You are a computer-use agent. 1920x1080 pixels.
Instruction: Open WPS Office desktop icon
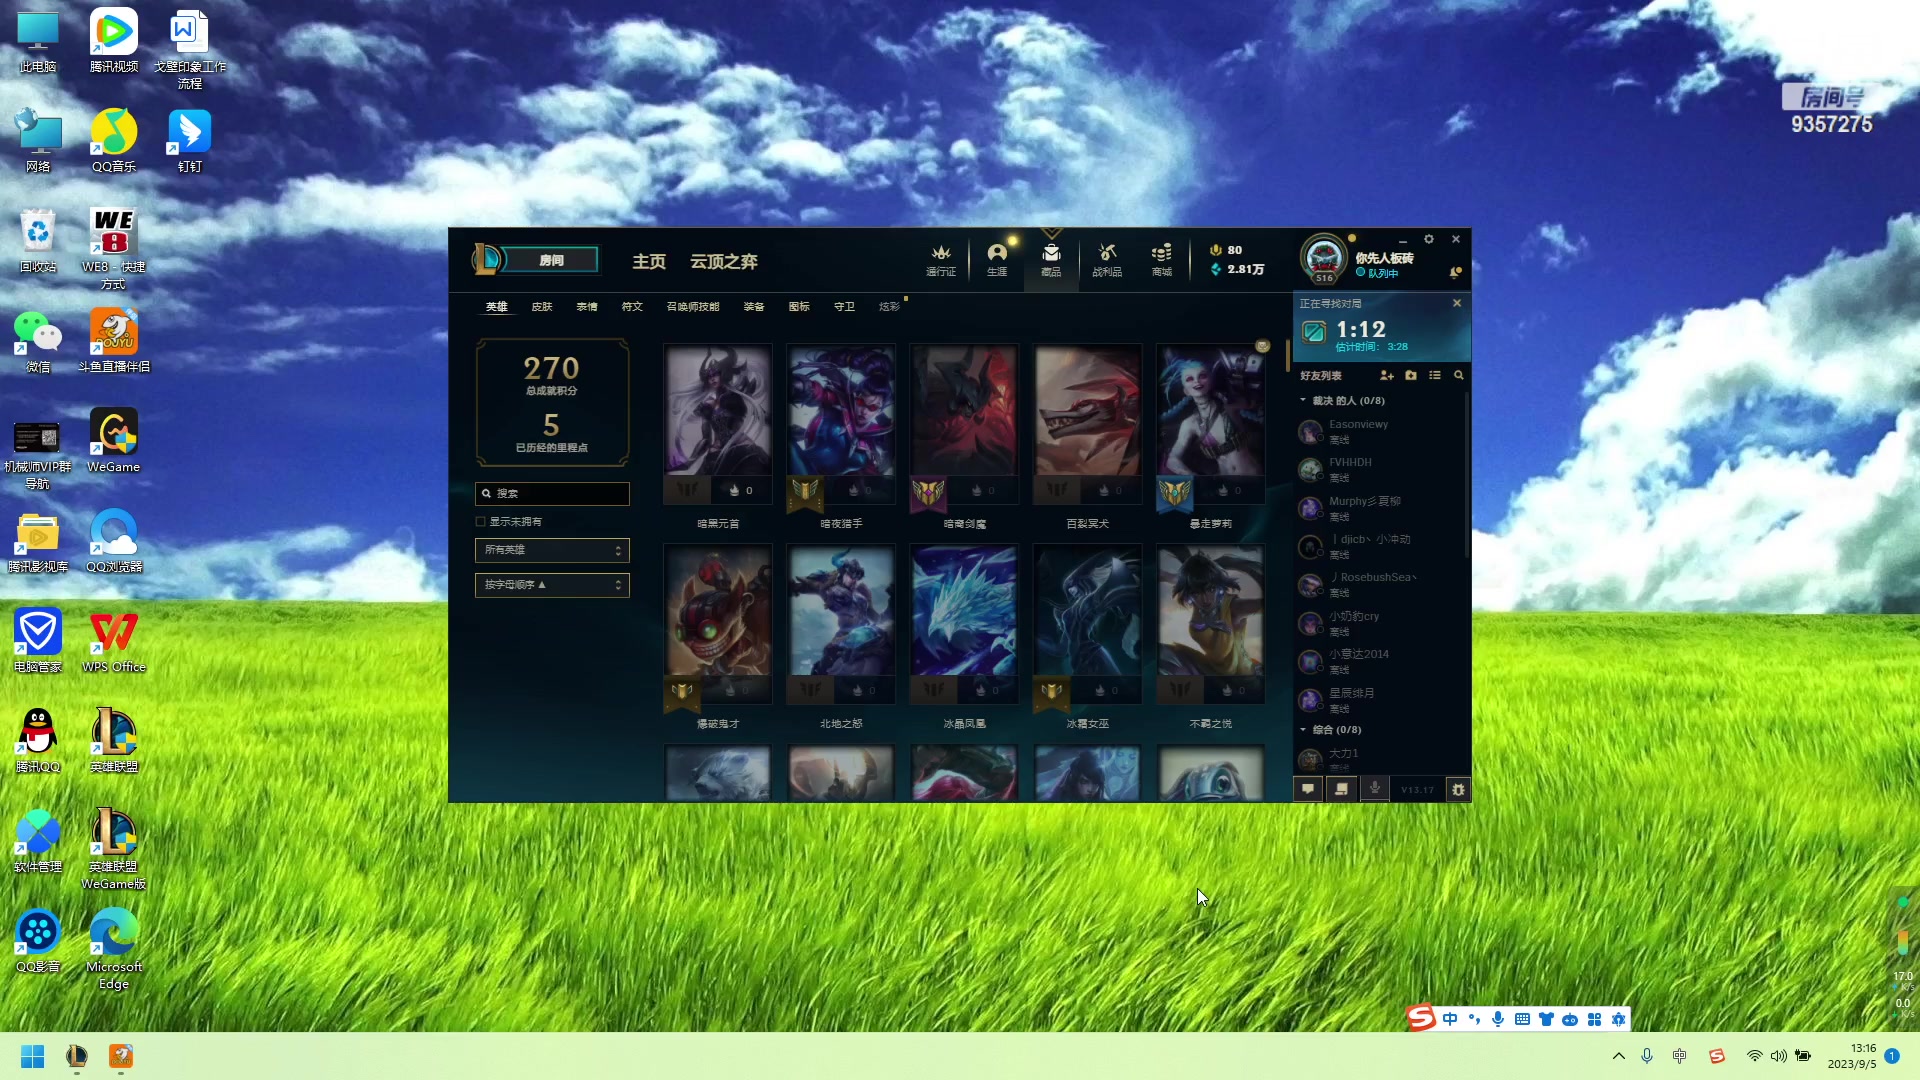pos(114,641)
